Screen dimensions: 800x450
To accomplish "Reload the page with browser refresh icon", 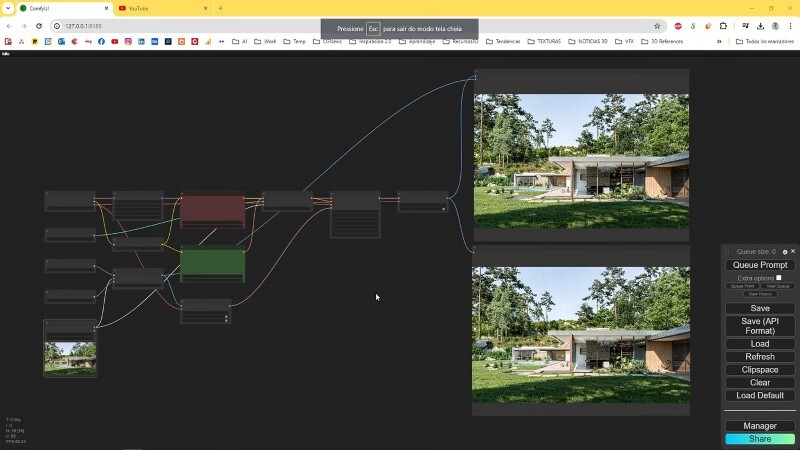I will 38,25.
